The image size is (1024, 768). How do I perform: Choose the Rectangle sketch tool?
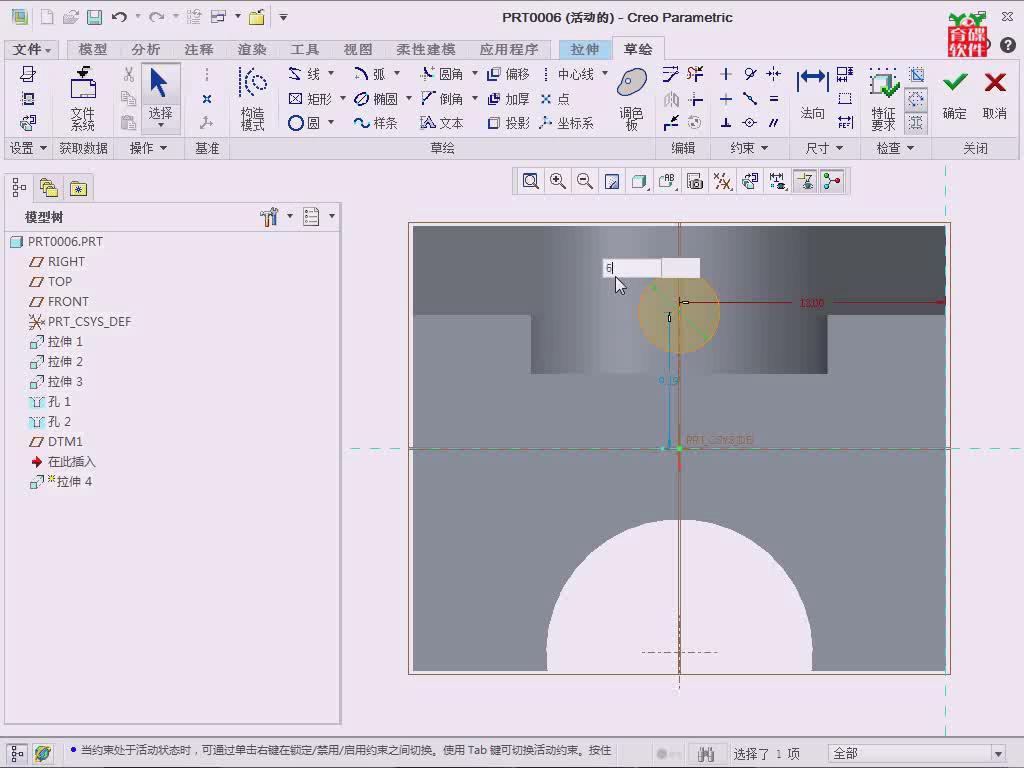pos(310,99)
